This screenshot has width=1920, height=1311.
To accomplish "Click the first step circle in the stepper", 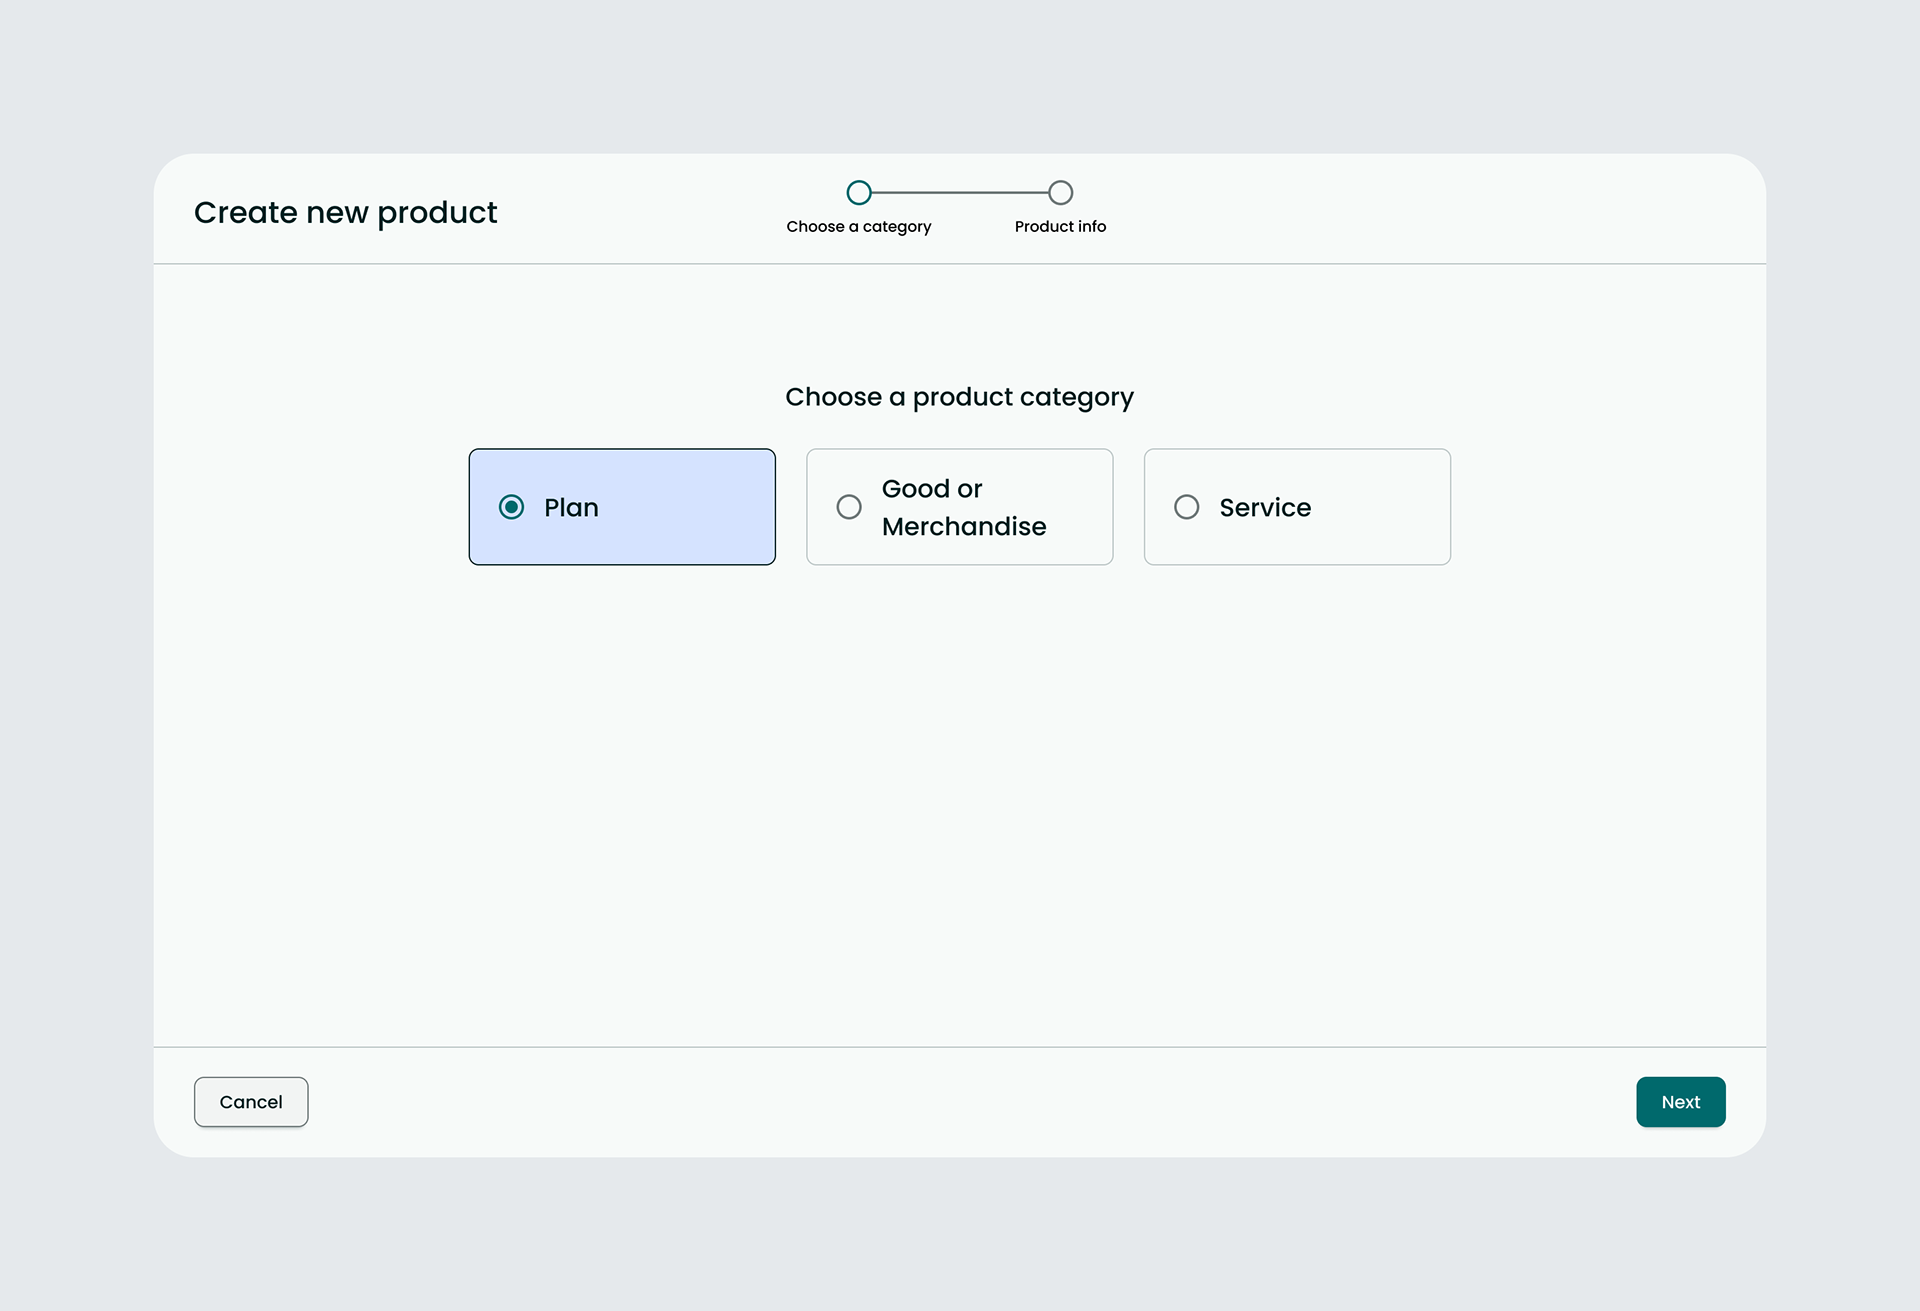I will point(859,192).
